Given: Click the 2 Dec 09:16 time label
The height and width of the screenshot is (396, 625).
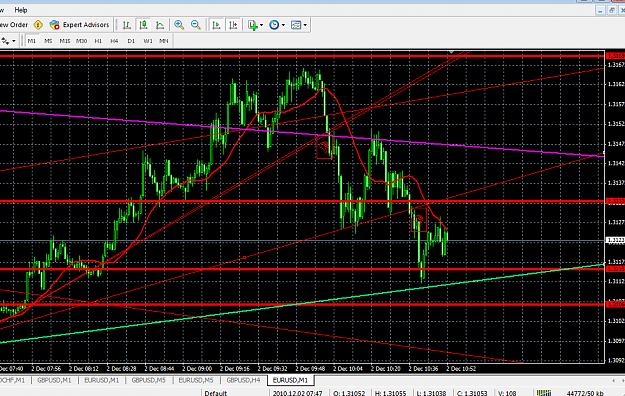Looking at the screenshot, I should [235, 369].
